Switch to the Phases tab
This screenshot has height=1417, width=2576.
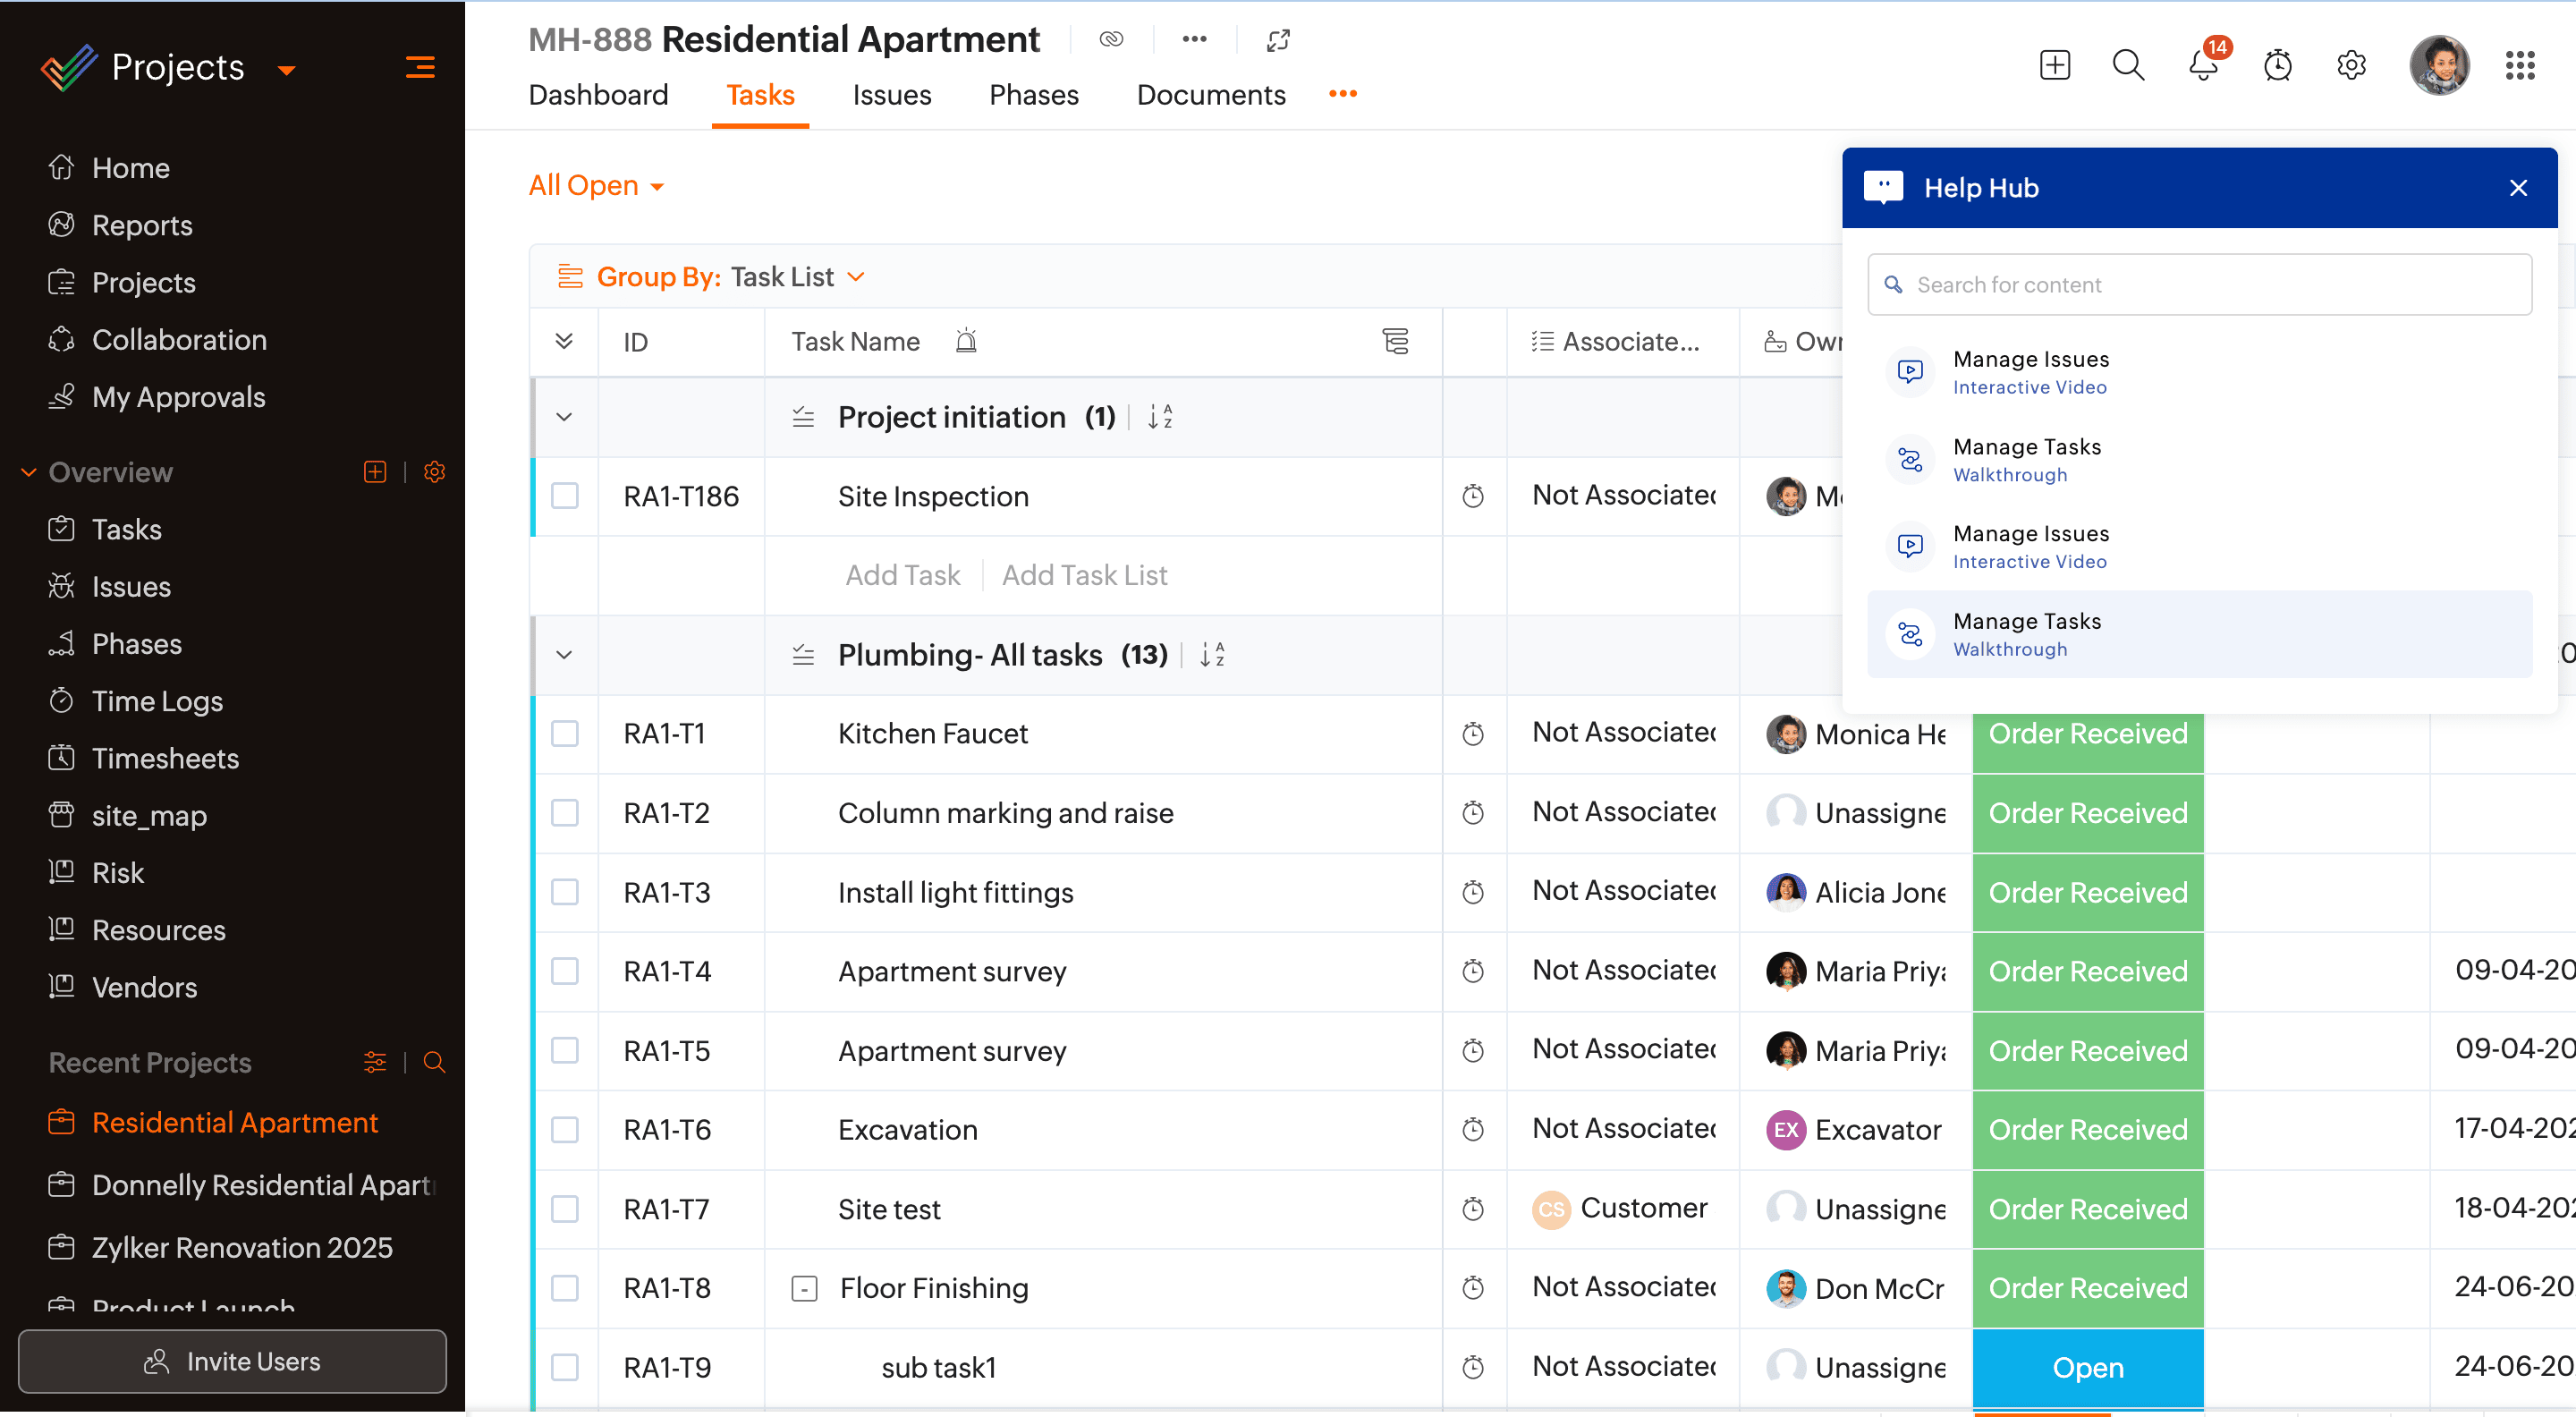click(1033, 95)
